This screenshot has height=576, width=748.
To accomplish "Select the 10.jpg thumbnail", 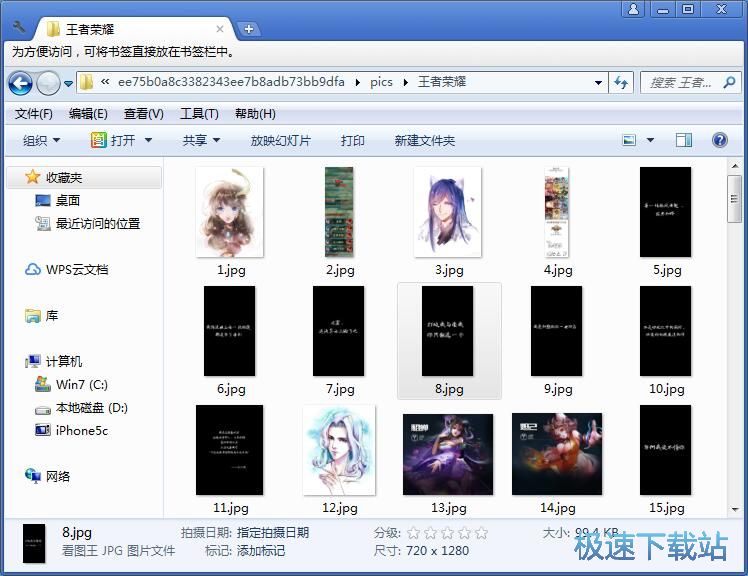I will [x=665, y=331].
